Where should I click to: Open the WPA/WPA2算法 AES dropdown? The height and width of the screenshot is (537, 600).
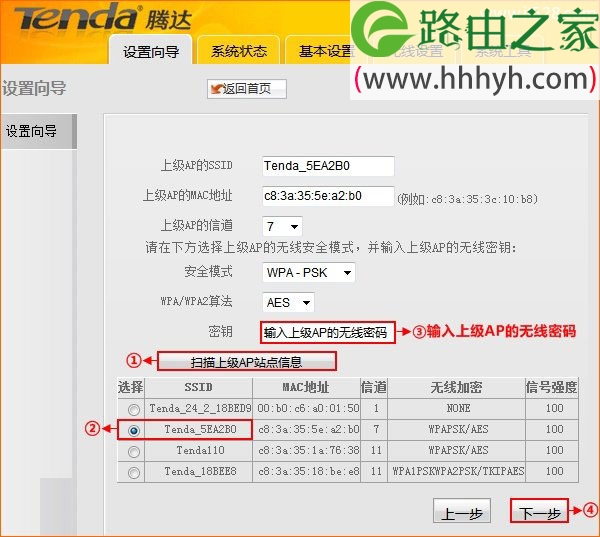point(288,302)
